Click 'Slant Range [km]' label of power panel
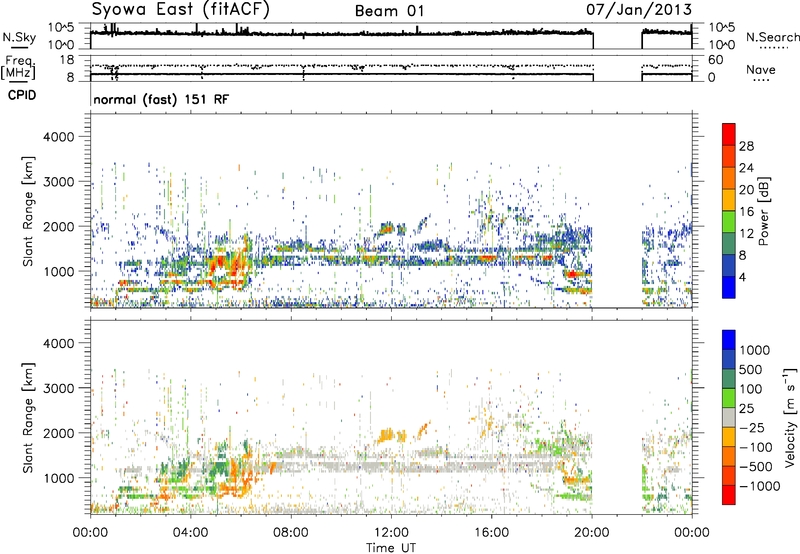This screenshot has width=800, height=554. [28, 211]
